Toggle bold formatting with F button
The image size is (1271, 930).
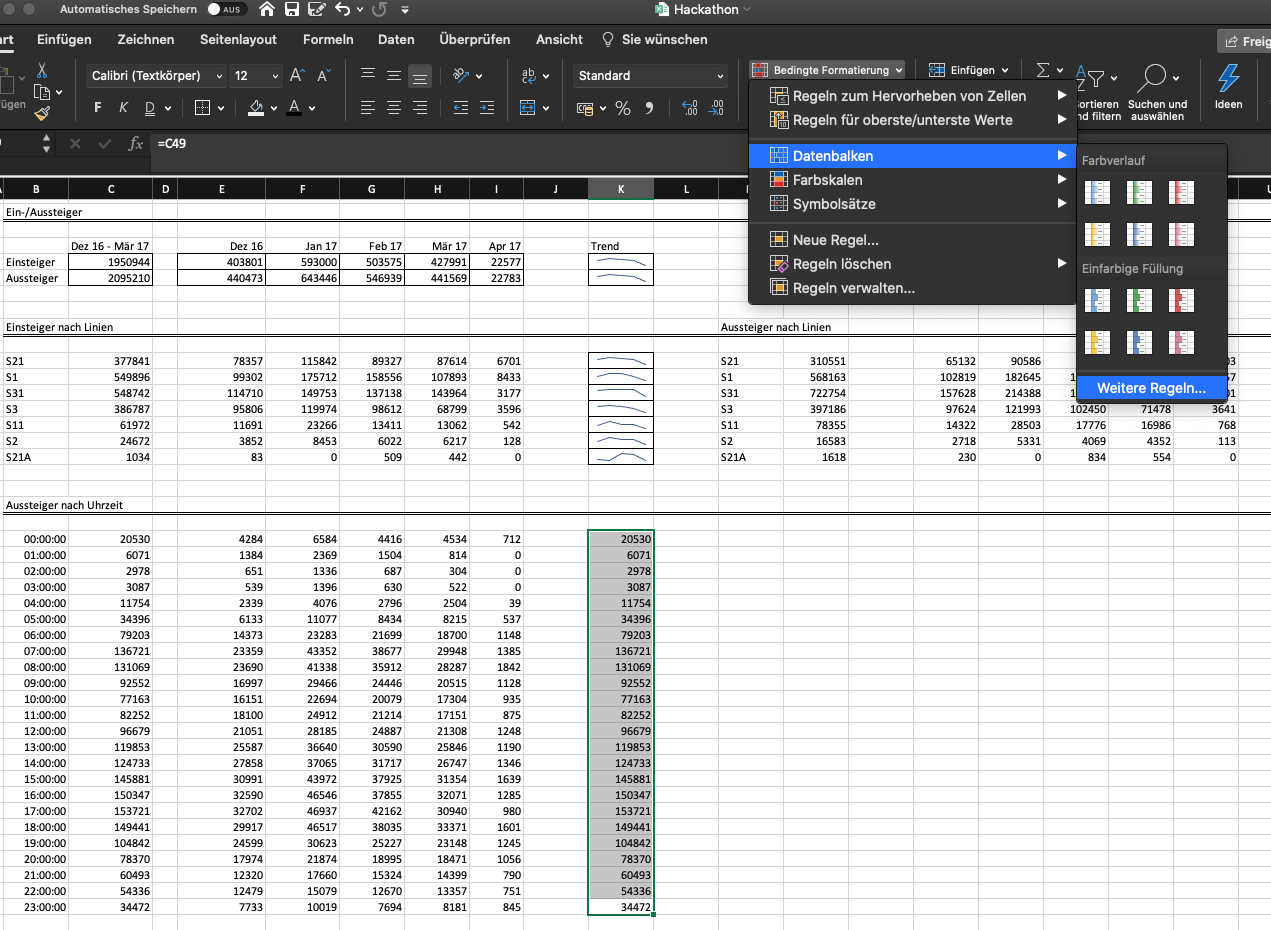(98, 108)
